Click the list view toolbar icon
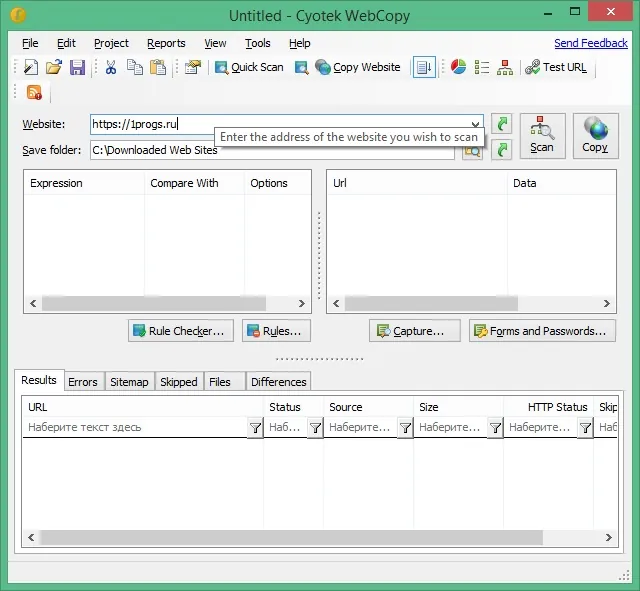This screenshot has height=591, width=640. pos(482,67)
